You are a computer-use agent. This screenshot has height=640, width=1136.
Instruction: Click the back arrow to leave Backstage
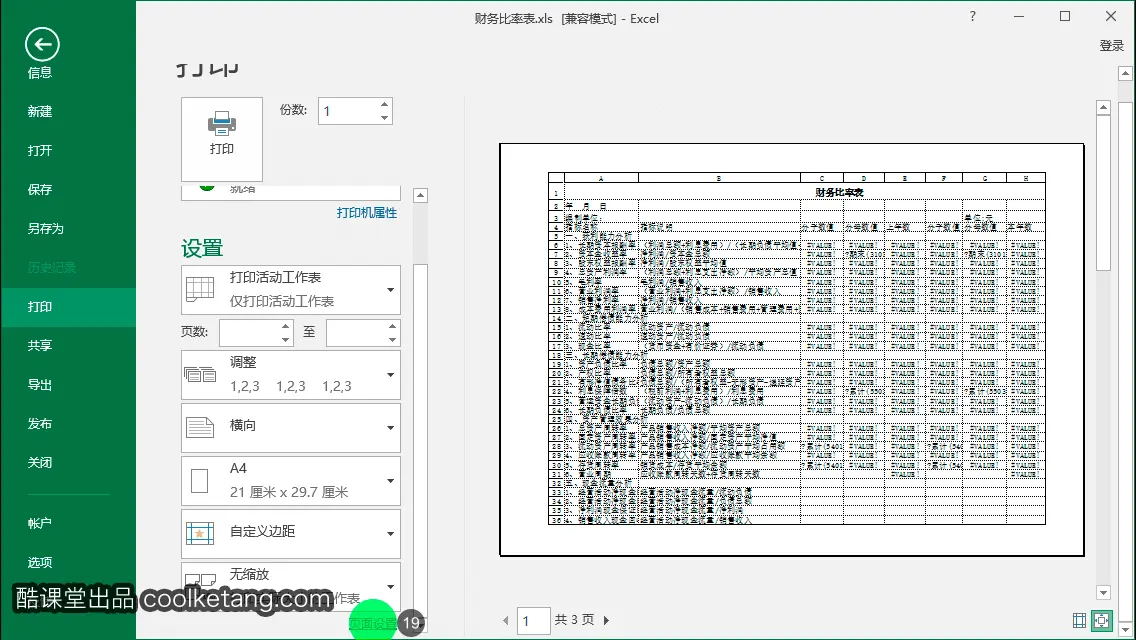42,44
